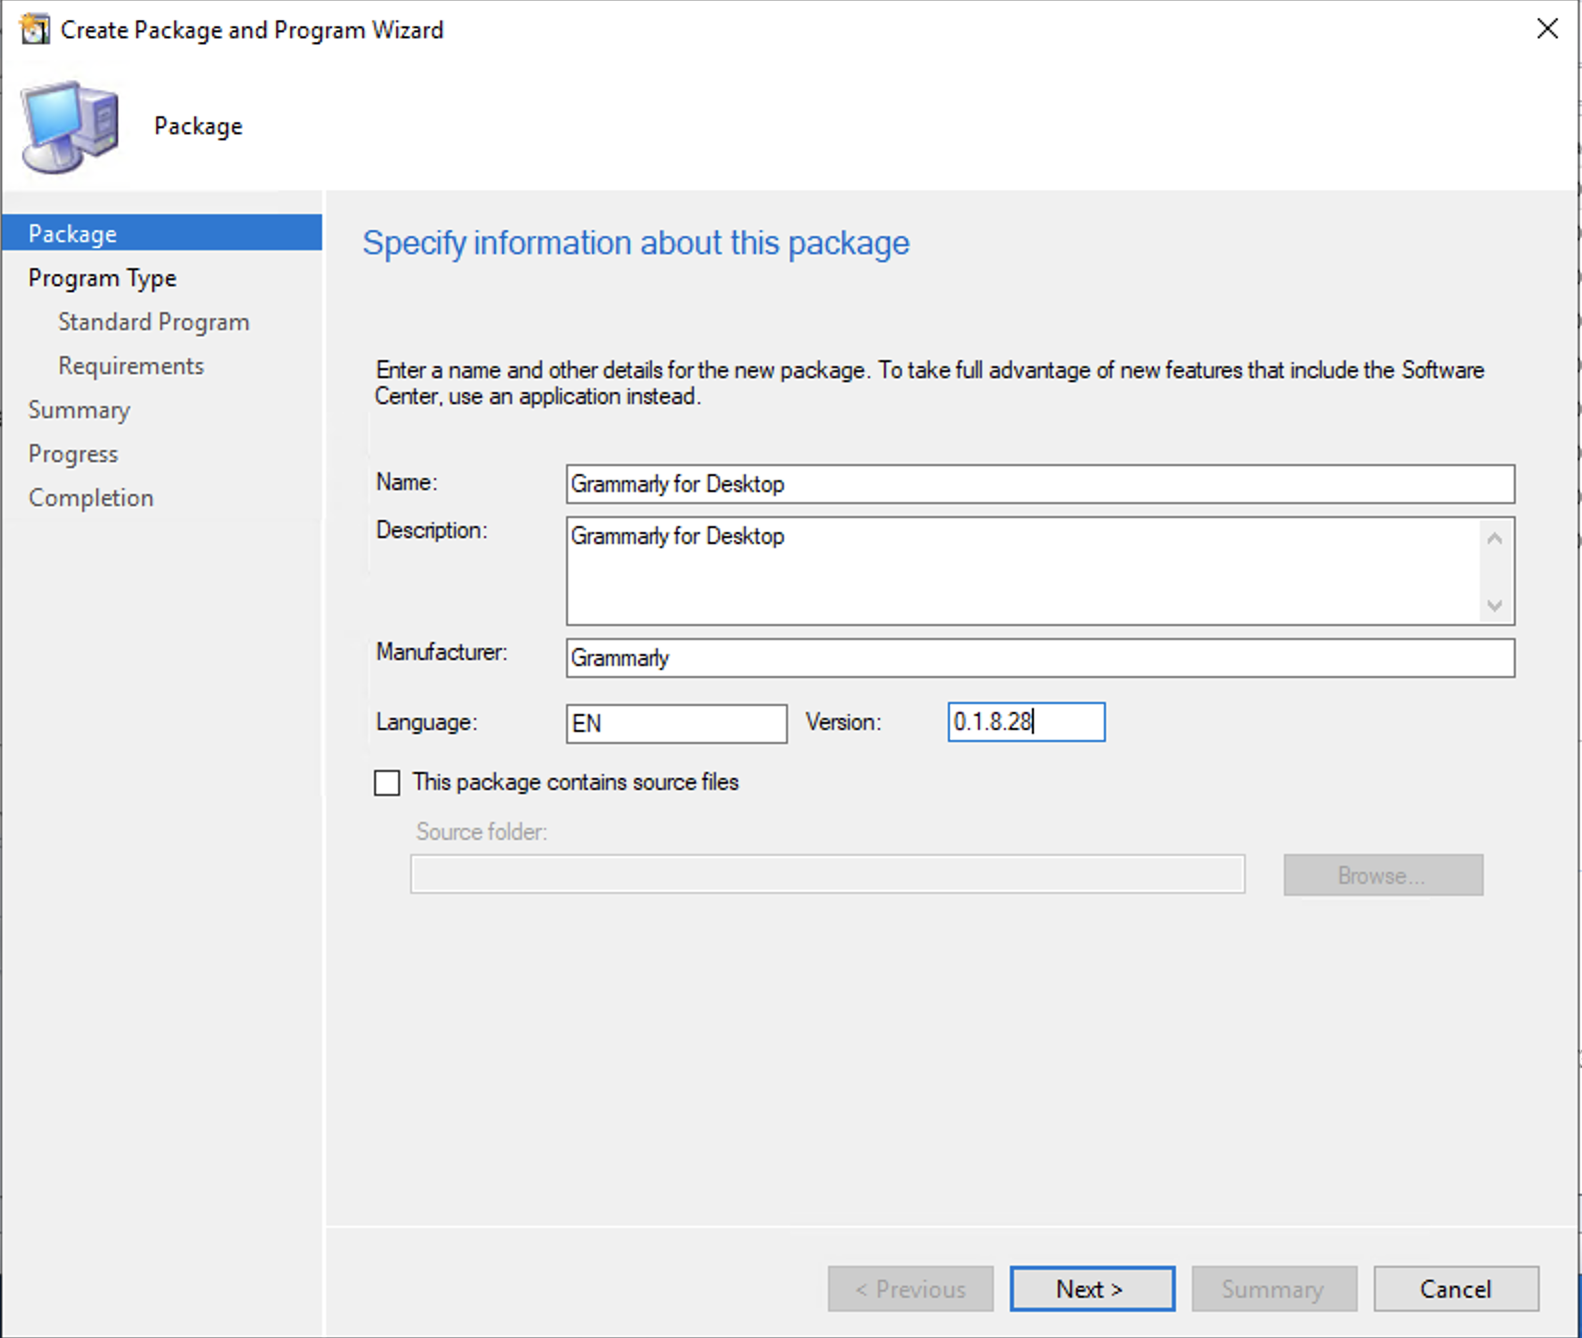Click the 'Language:' label
The image size is (1582, 1338).
[x=426, y=722]
